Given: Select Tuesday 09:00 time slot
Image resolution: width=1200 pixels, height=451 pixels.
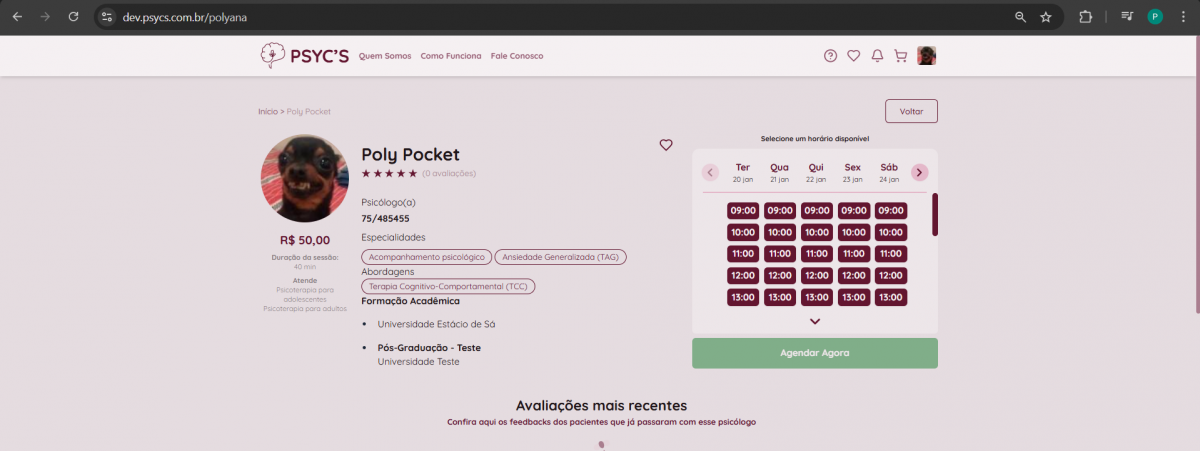Looking at the screenshot, I should tap(743, 211).
